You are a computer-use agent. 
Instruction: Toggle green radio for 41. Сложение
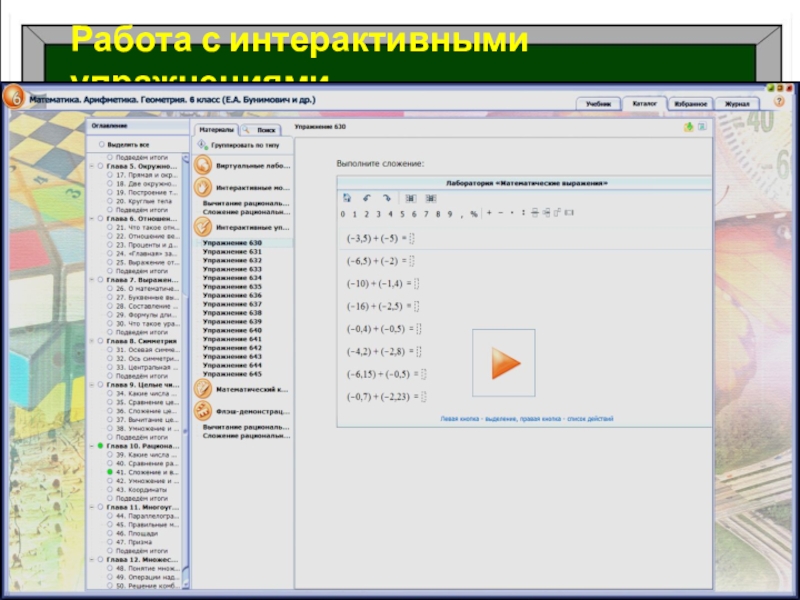pyautogui.click(x=110, y=472)
